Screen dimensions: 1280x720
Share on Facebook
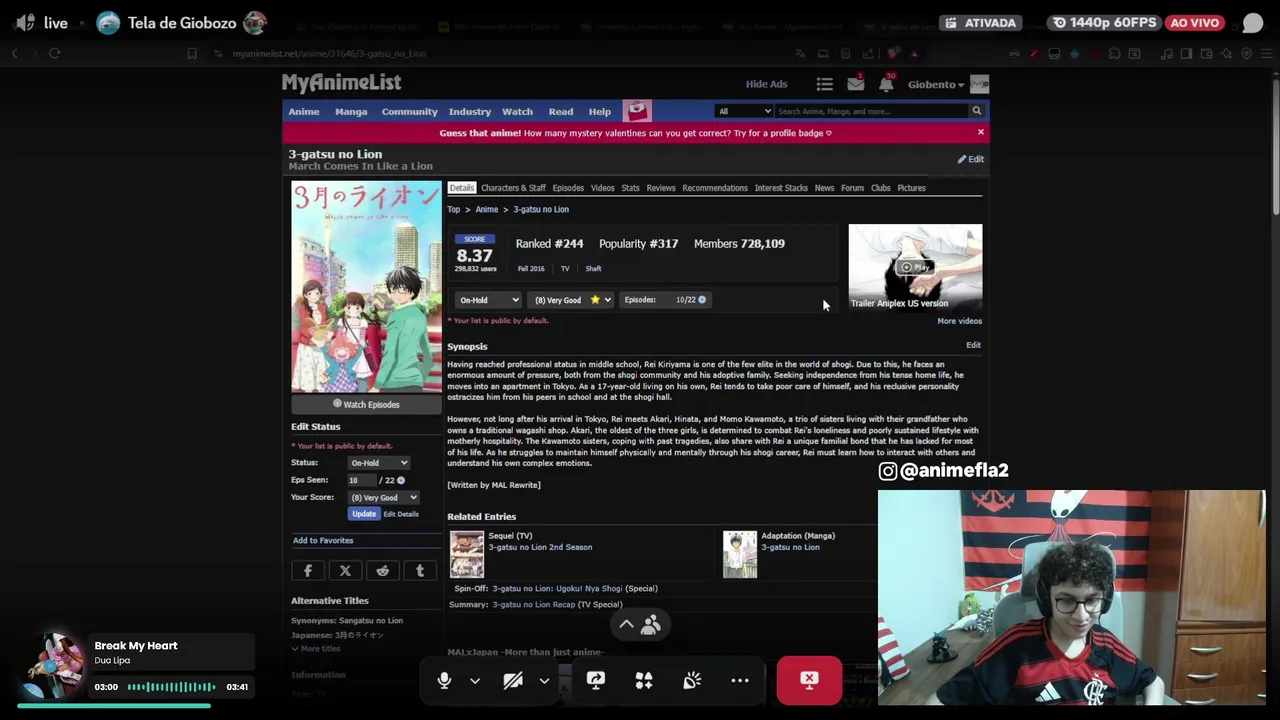point(308,571)
